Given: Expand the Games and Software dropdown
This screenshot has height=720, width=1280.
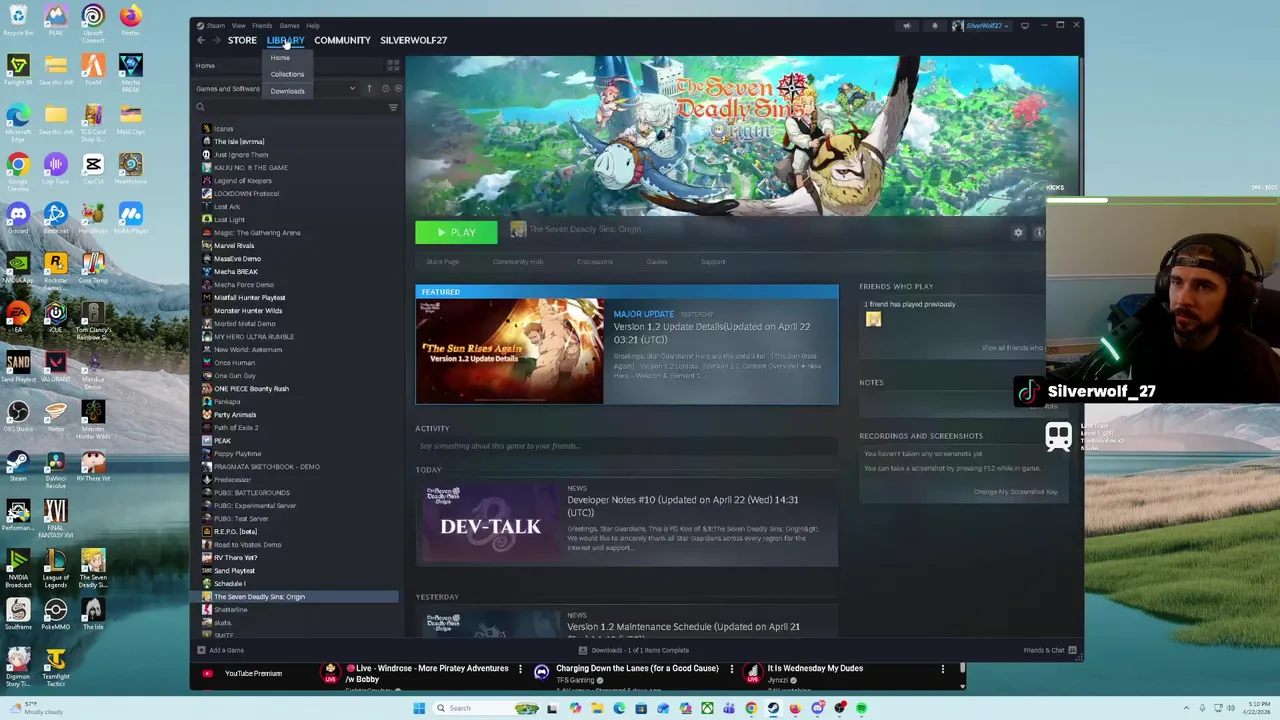Looking at the screenshot, I should point(352,88).
